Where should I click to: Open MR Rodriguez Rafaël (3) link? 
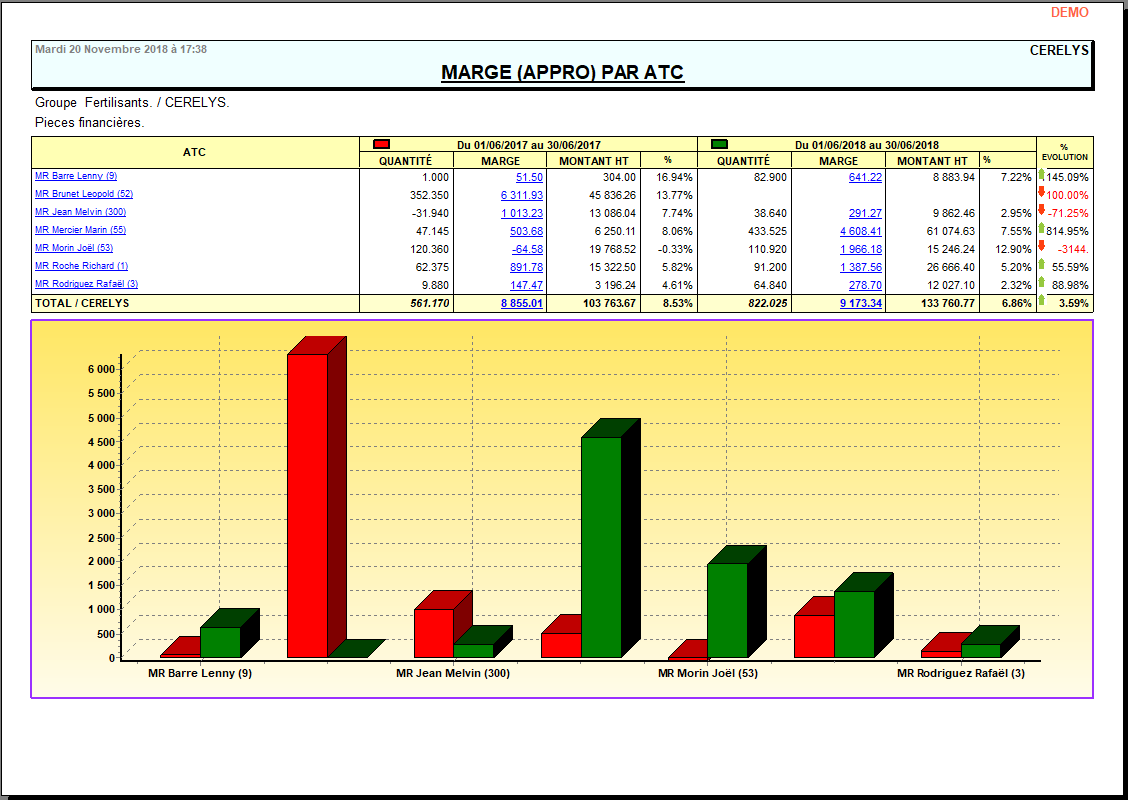click(86, 284)
